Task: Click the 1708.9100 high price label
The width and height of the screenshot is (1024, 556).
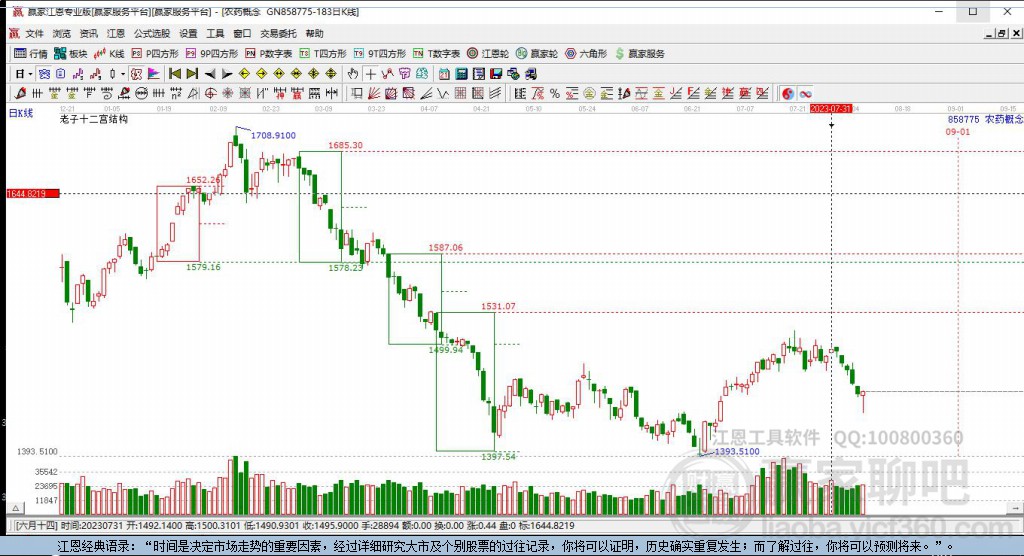Action: [273, 135]
